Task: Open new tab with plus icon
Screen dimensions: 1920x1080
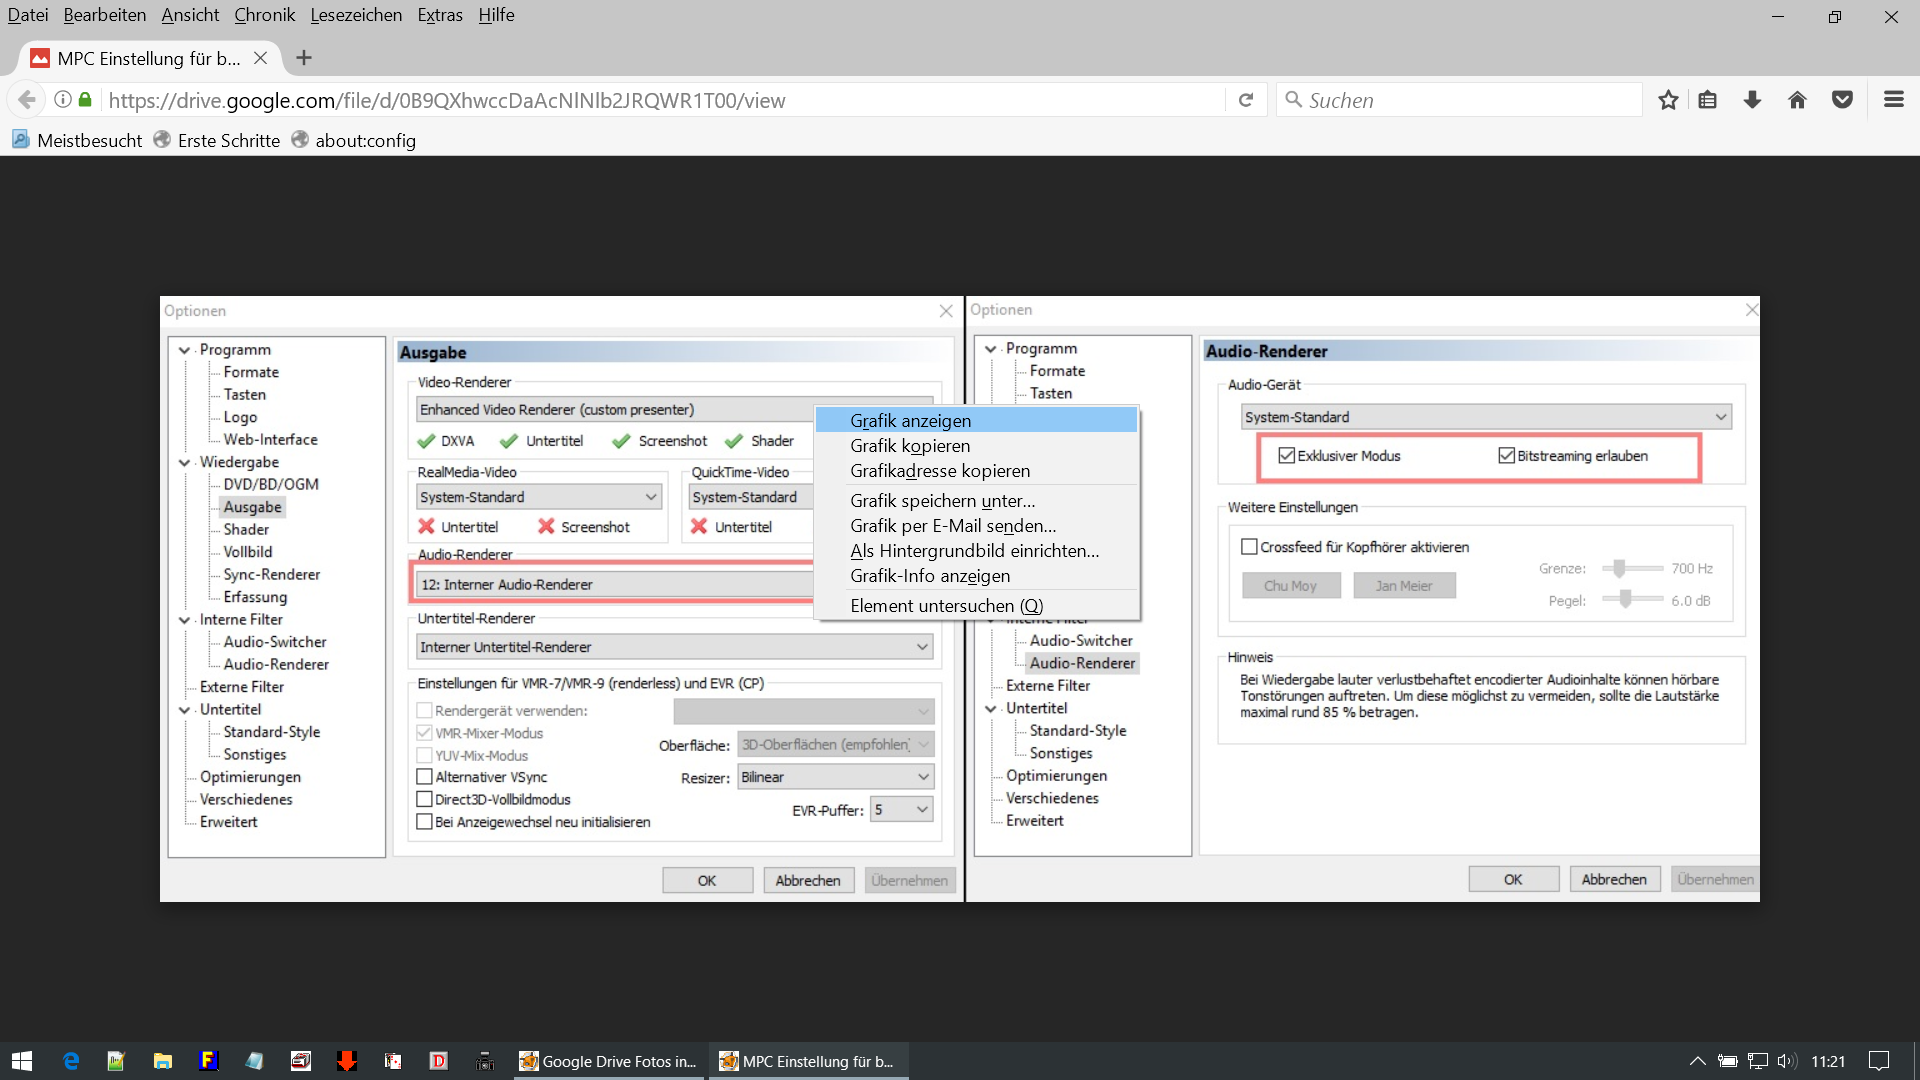Action: [x=304, y=58]
